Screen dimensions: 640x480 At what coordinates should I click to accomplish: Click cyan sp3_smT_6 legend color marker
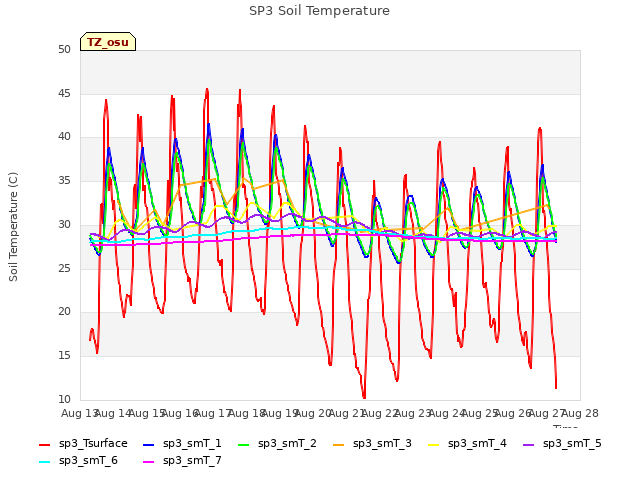[x=44, y=462]
